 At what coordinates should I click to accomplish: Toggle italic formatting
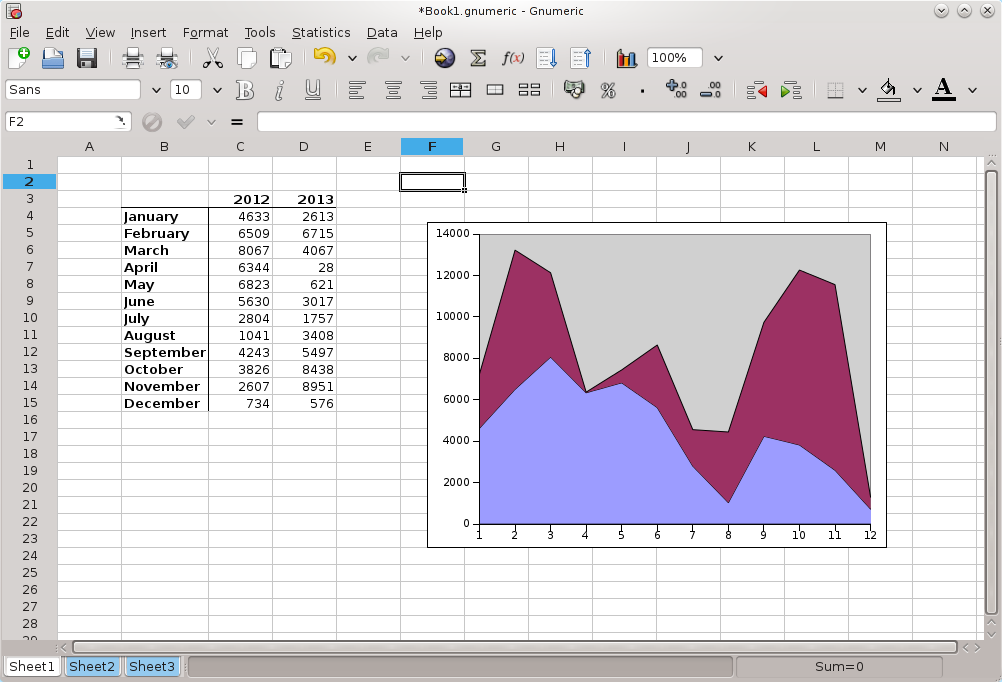pyautogui.click(x=279, y=90)
